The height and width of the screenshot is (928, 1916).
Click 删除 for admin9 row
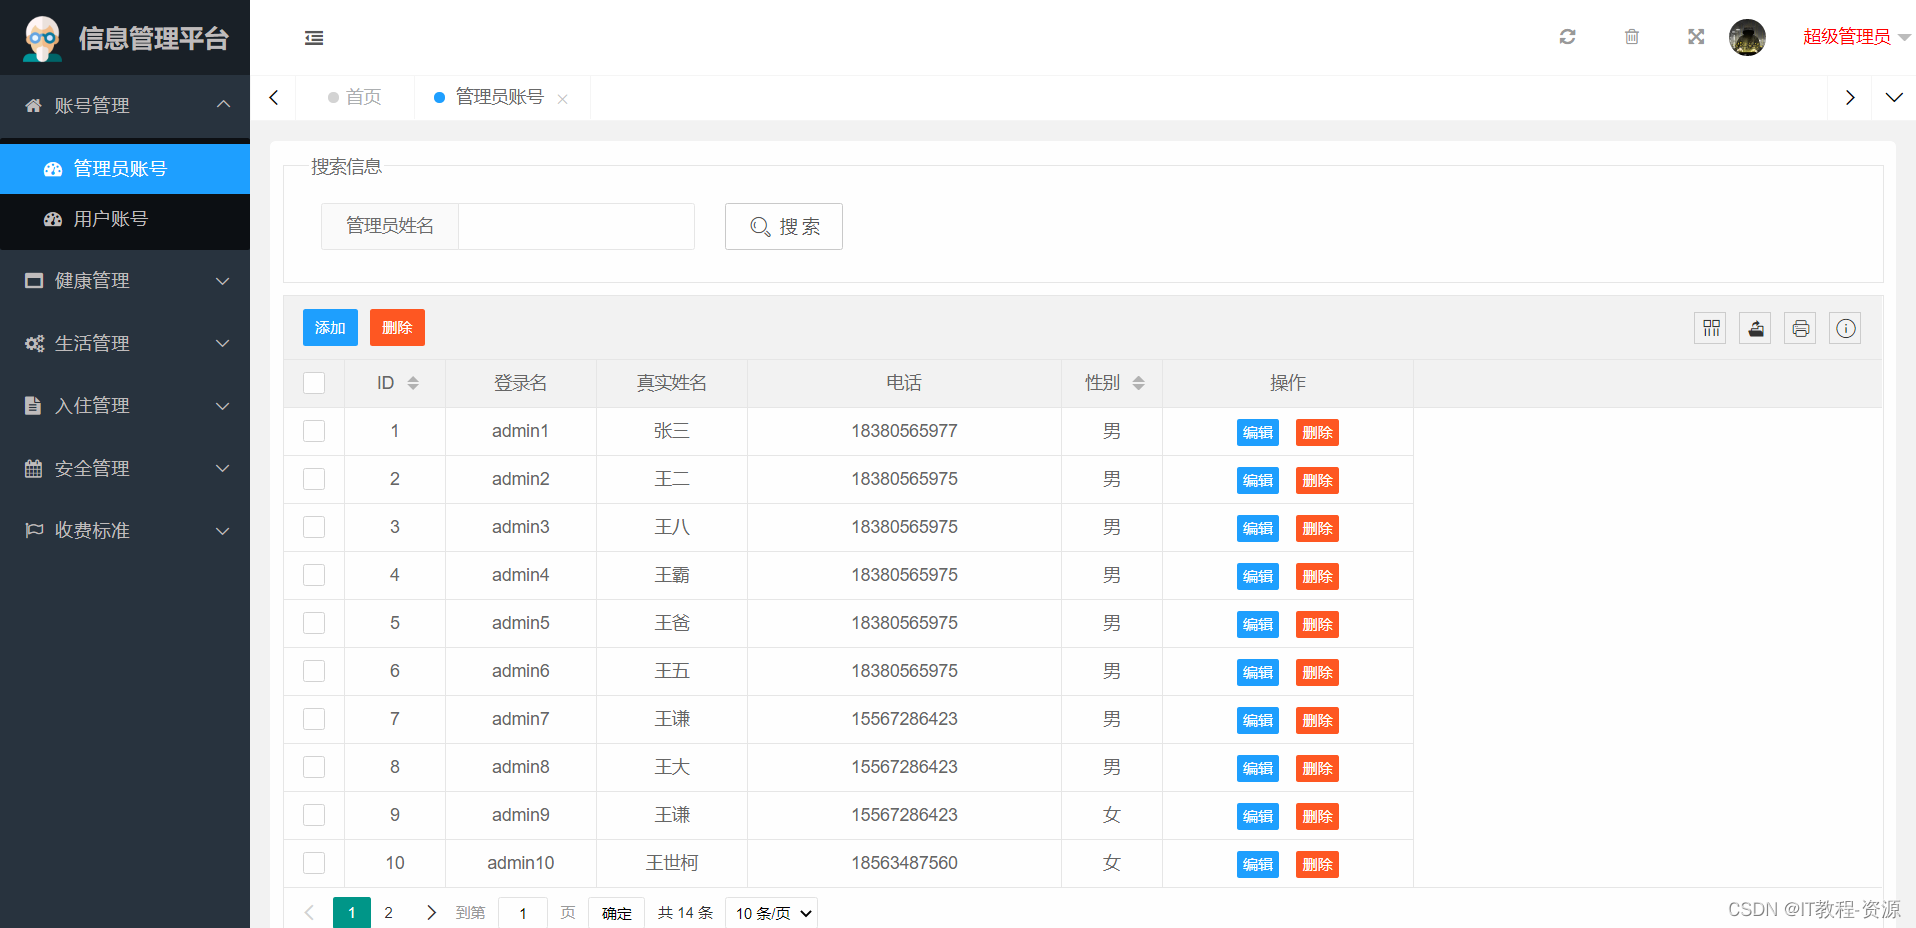click(1317, 816)
